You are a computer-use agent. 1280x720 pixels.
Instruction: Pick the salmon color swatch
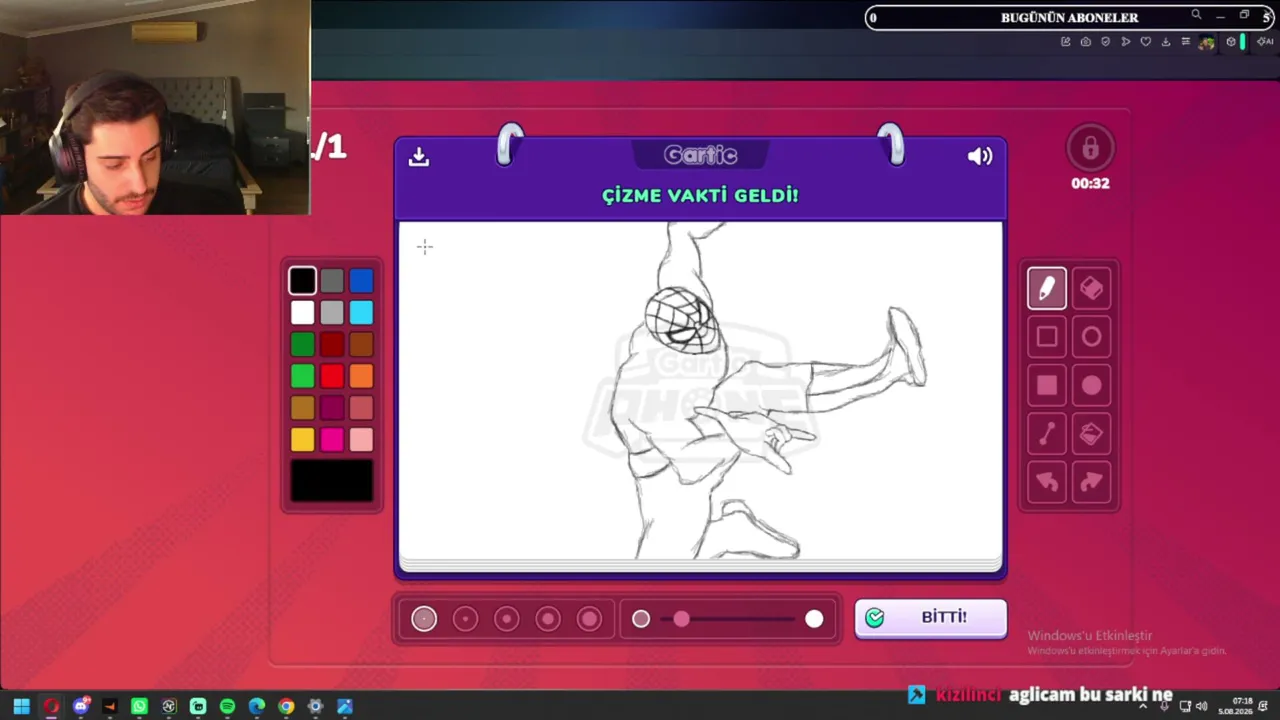pos(361,408)
